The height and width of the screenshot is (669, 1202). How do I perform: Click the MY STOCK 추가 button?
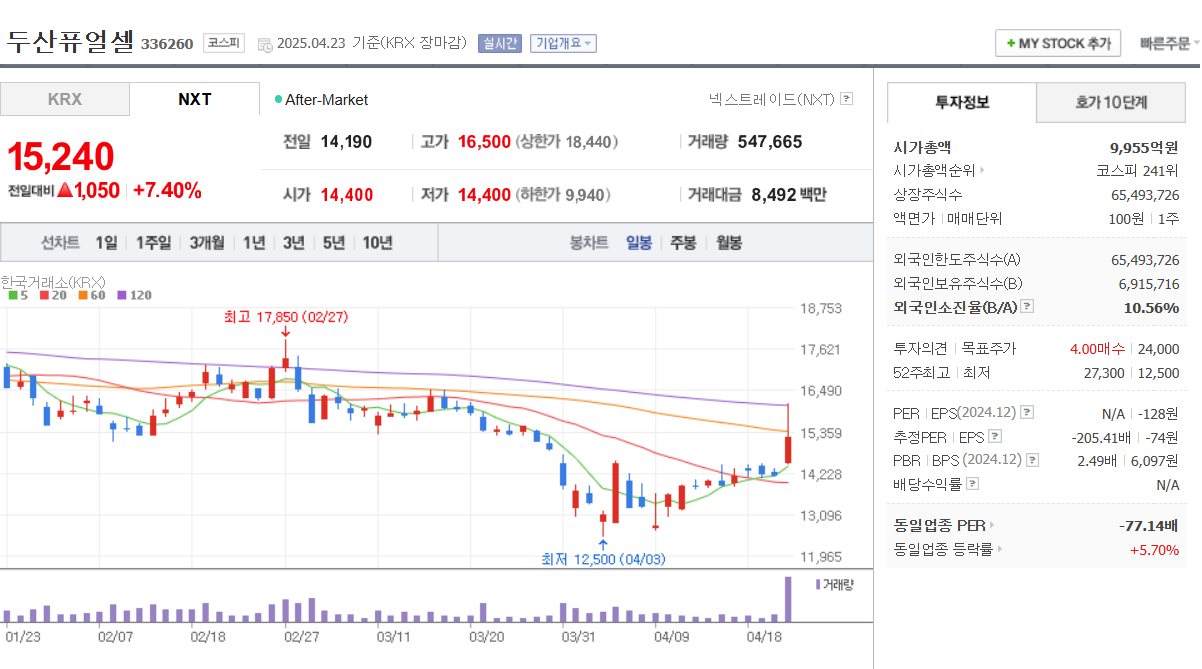[1057, 42]
